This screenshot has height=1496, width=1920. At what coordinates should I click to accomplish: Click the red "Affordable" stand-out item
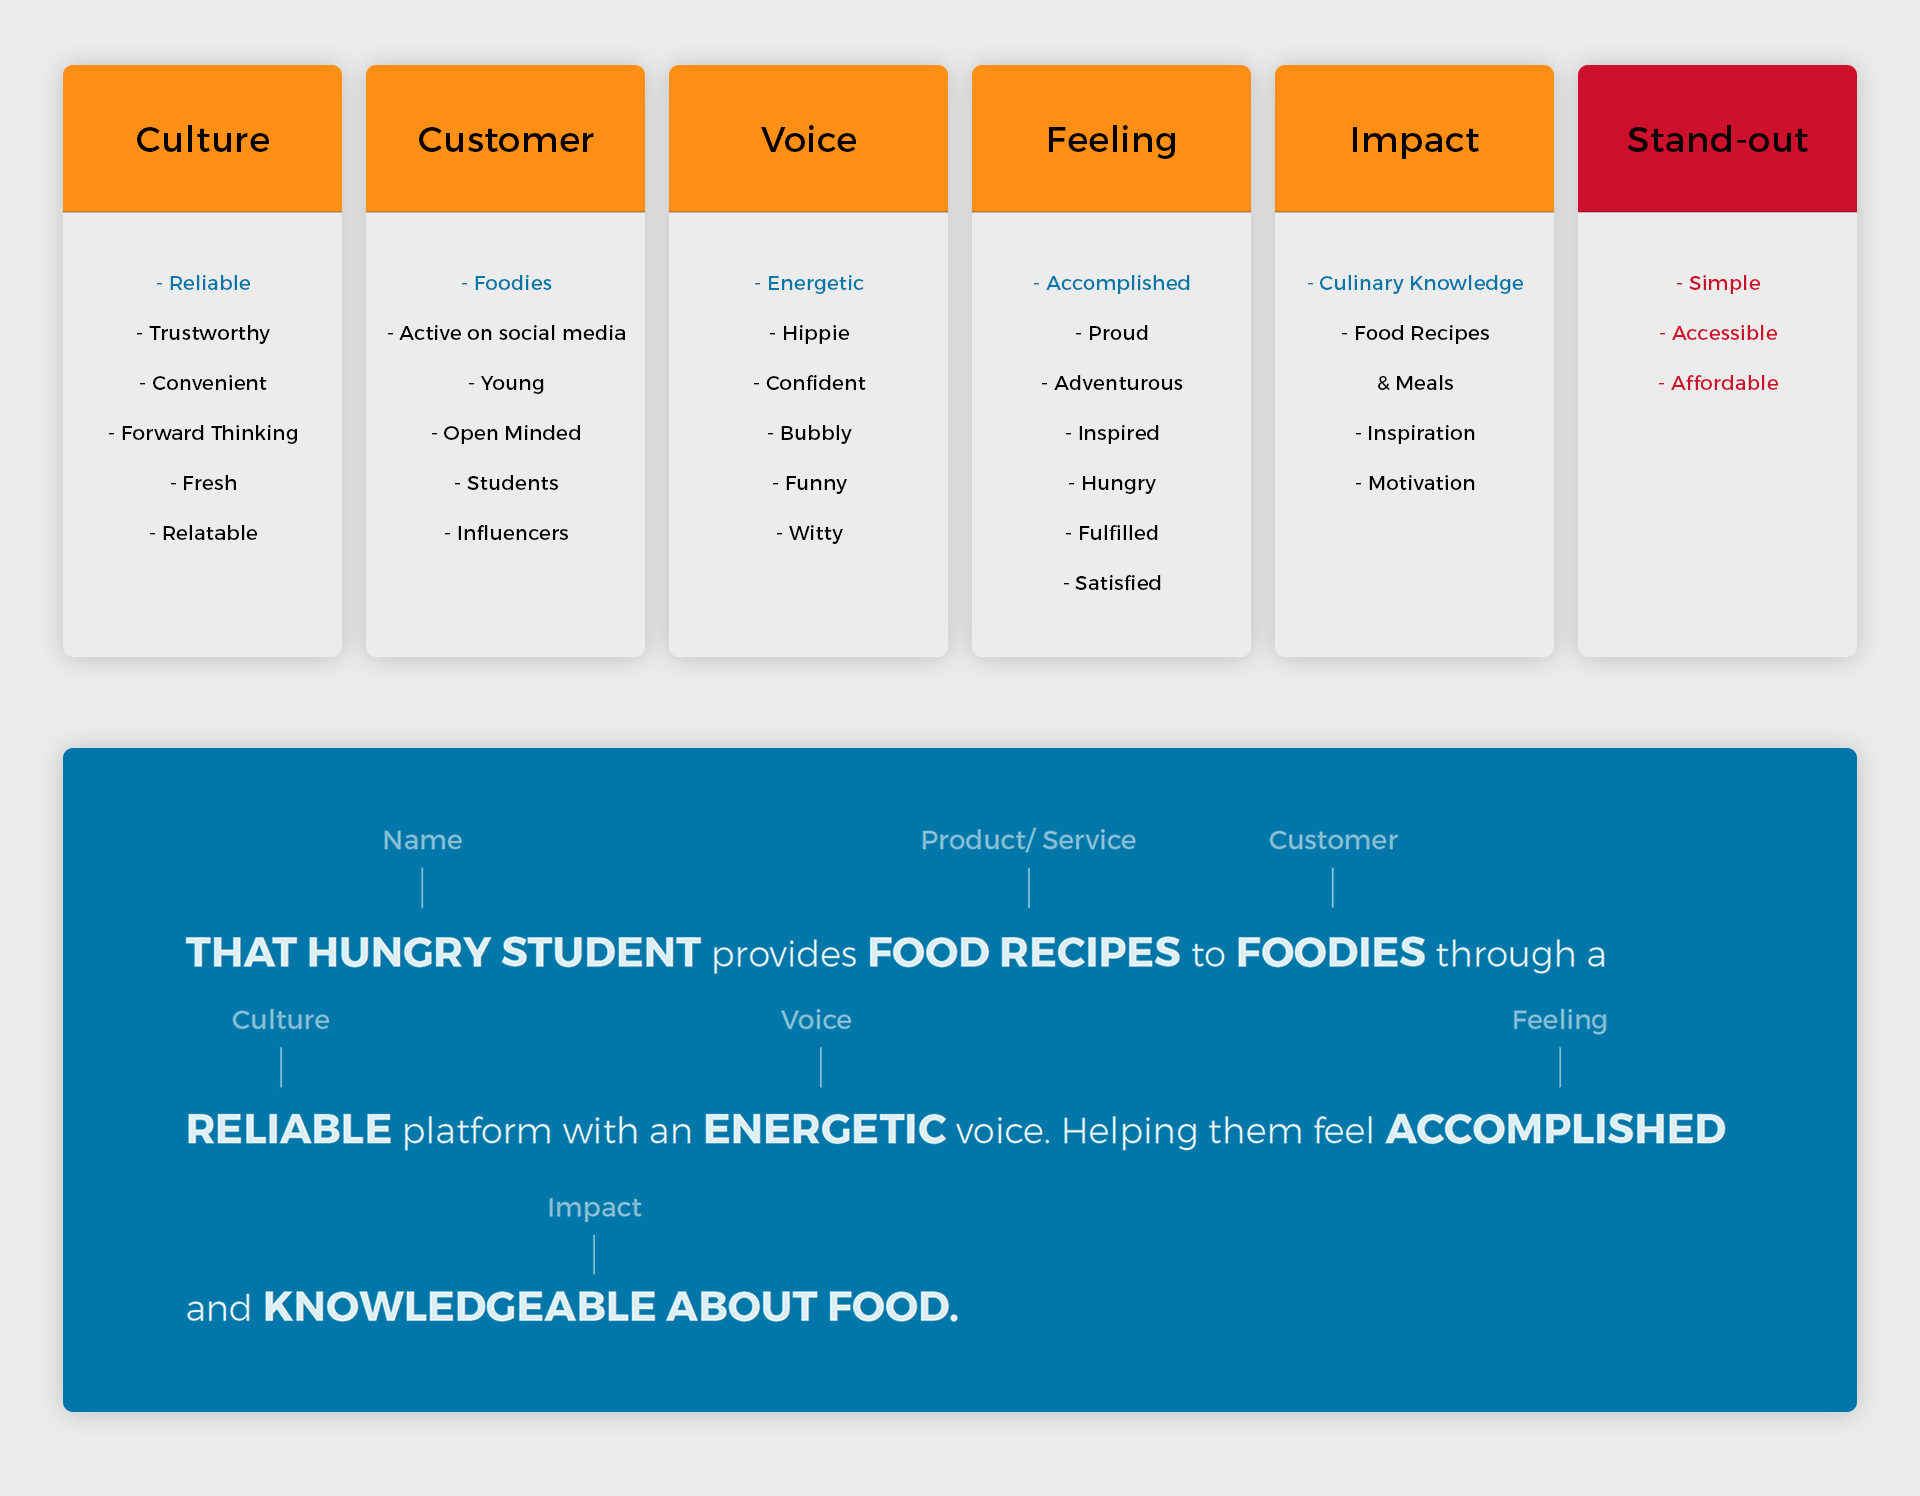coord(1718,383)
